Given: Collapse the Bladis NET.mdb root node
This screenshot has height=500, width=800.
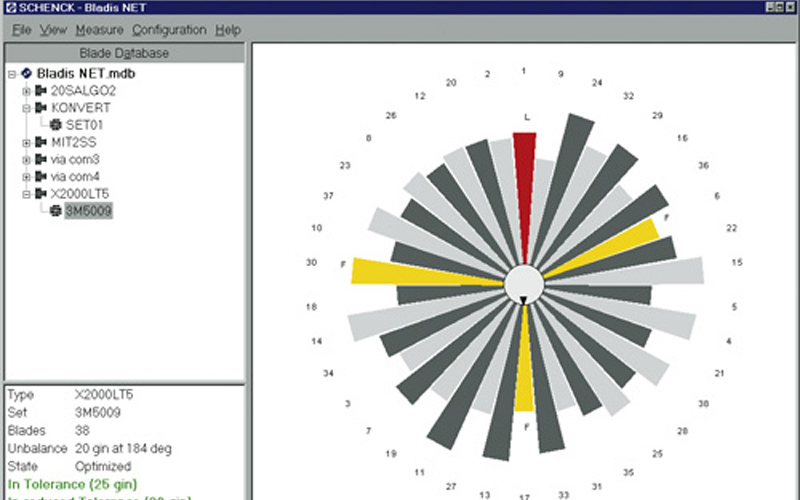Looking at the screenshot, I should click(x=12, y=74).
